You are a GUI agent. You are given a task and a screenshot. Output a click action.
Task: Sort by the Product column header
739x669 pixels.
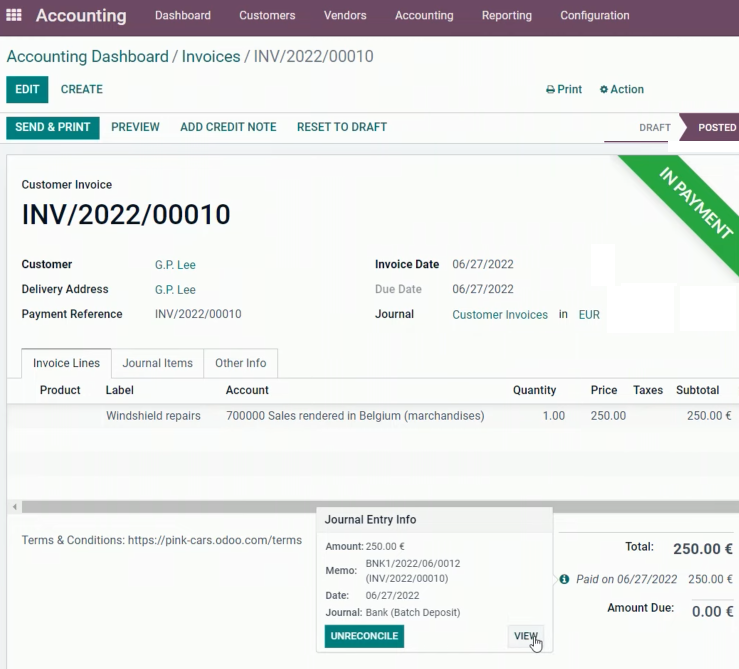pos(60,390)
